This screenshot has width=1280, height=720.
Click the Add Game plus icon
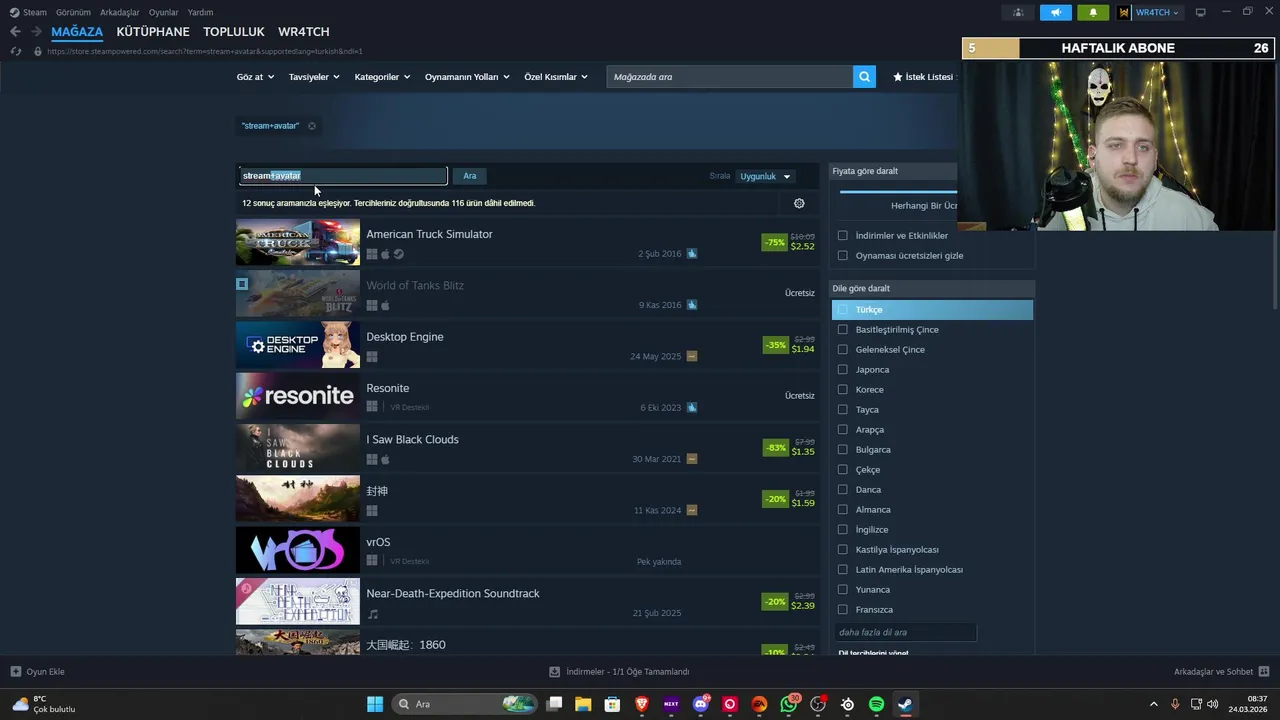(15, 672)
